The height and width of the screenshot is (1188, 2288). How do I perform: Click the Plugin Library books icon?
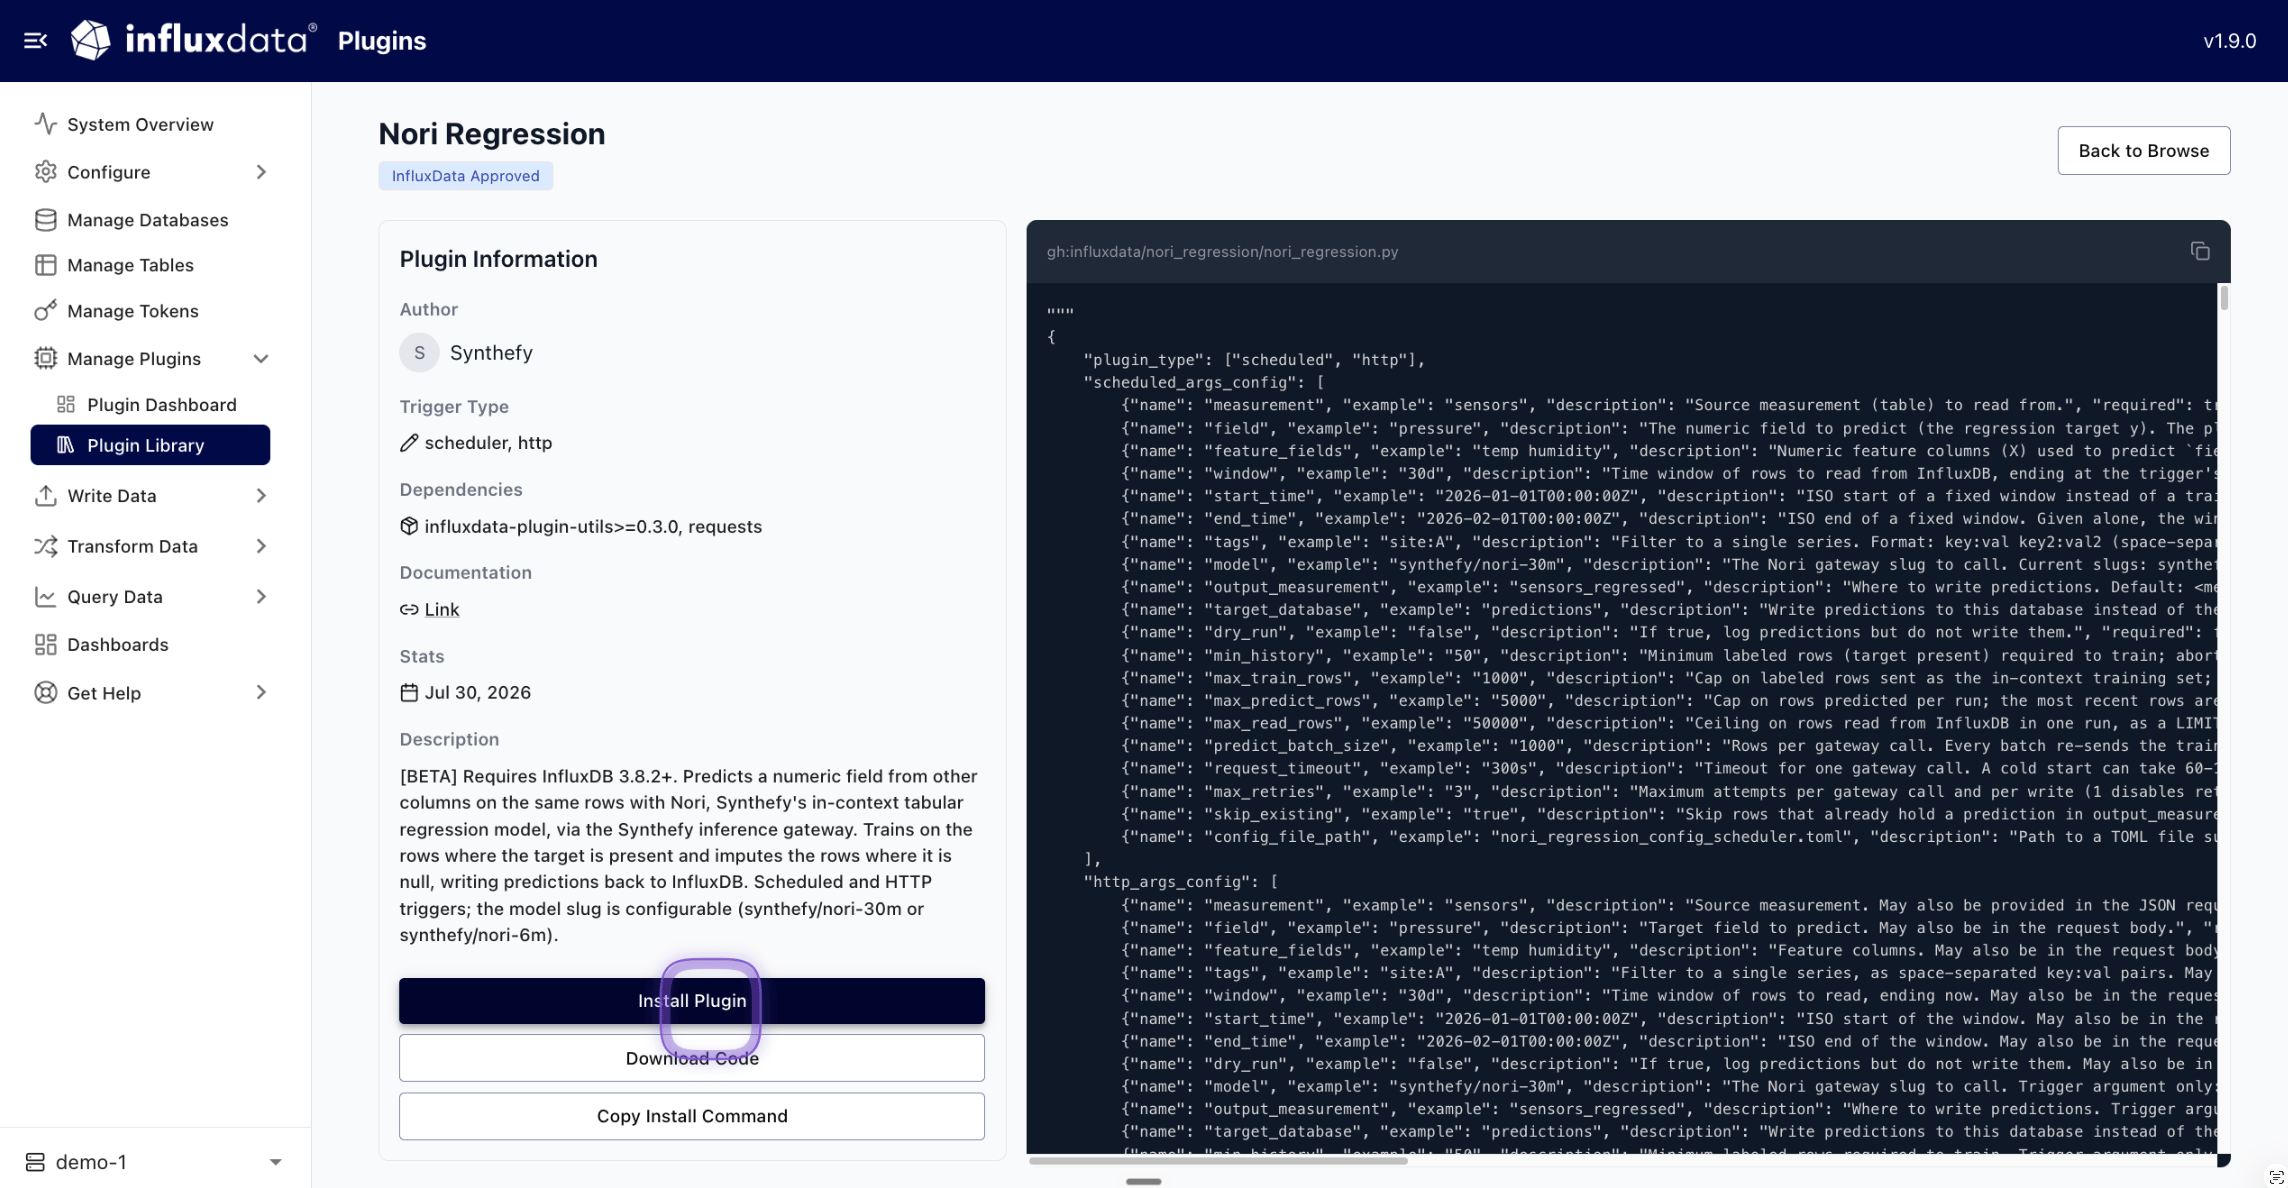[66, 445]
